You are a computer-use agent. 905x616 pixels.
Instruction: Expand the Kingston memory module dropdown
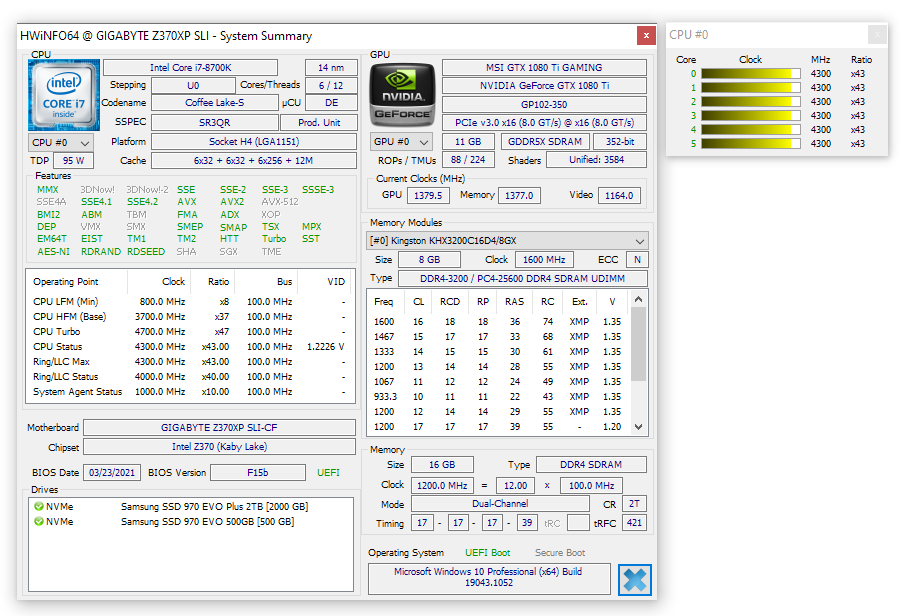pyautogui.click(x=507, y=241)
